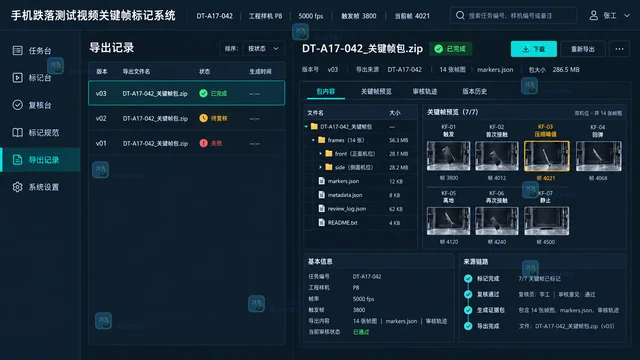
Task: Click the 标记完成 check icon in 来源链路
Action: (468, 278)
